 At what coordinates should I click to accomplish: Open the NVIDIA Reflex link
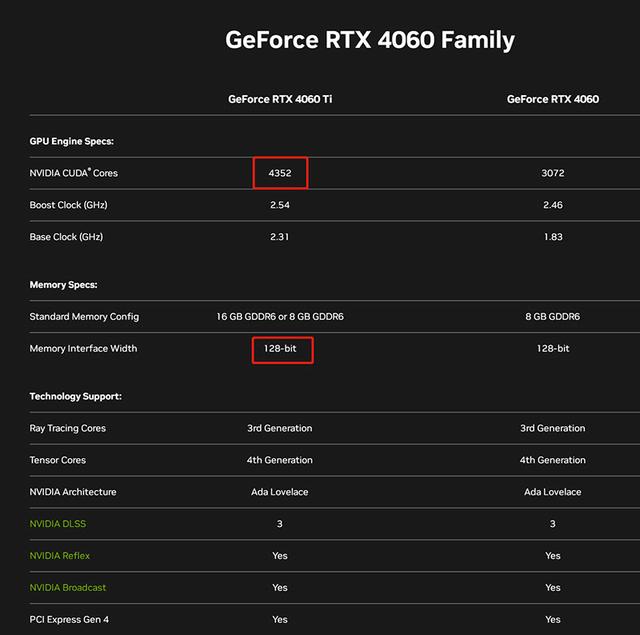pyautogui.click(x=60, y=555)
